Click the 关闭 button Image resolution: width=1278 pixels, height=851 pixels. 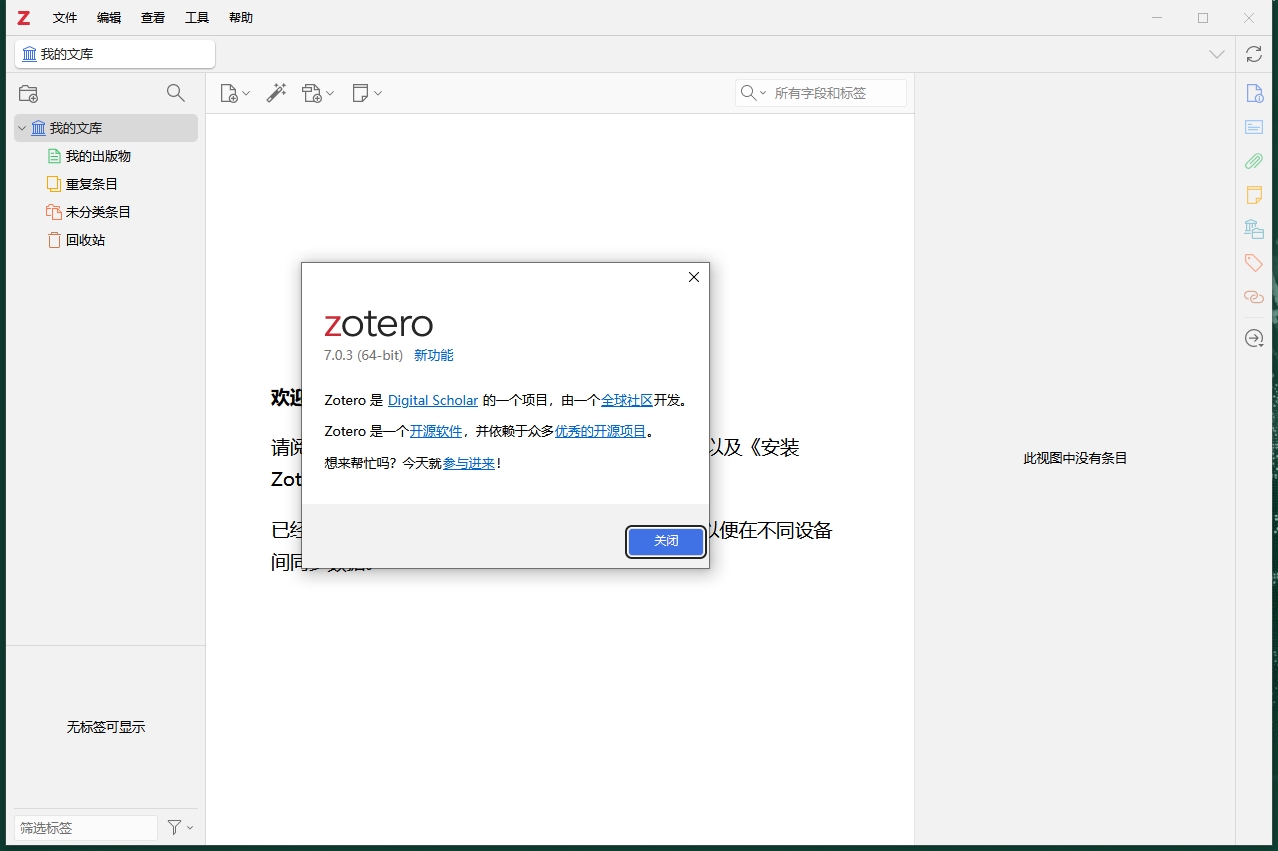coord(666,541)
